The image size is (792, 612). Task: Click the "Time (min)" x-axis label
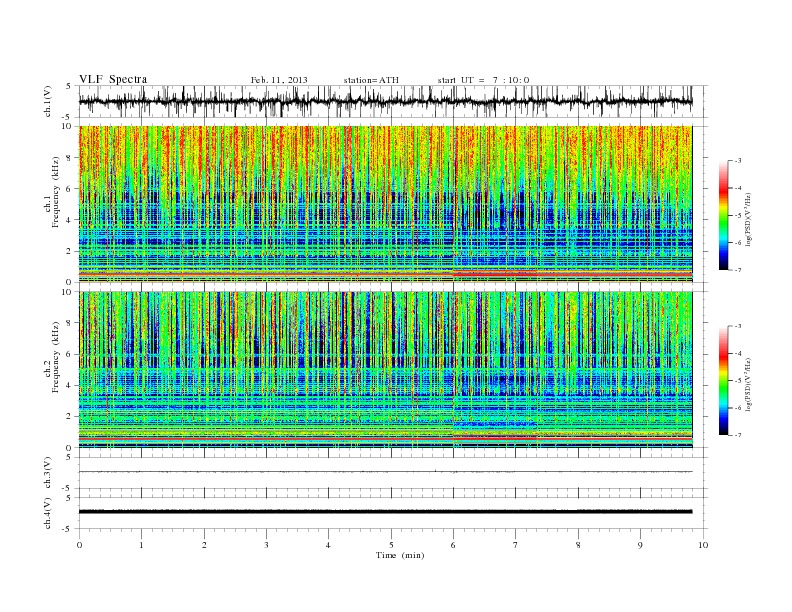tap(400, 555)
